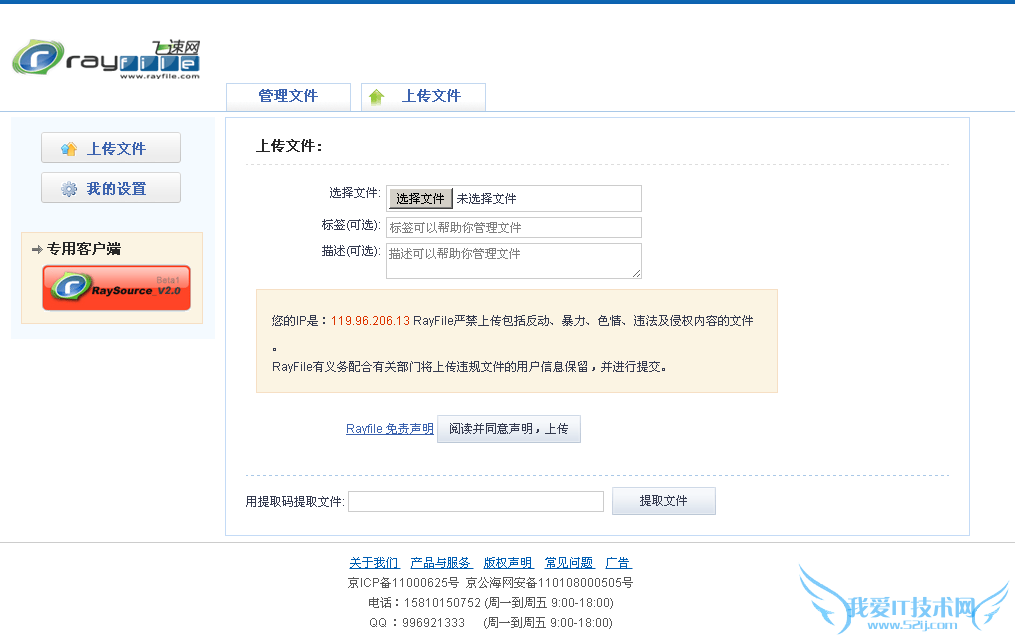Click the description box resize handle
The height and width of the screenshot is (640, 1015).
tap(637, 274)
